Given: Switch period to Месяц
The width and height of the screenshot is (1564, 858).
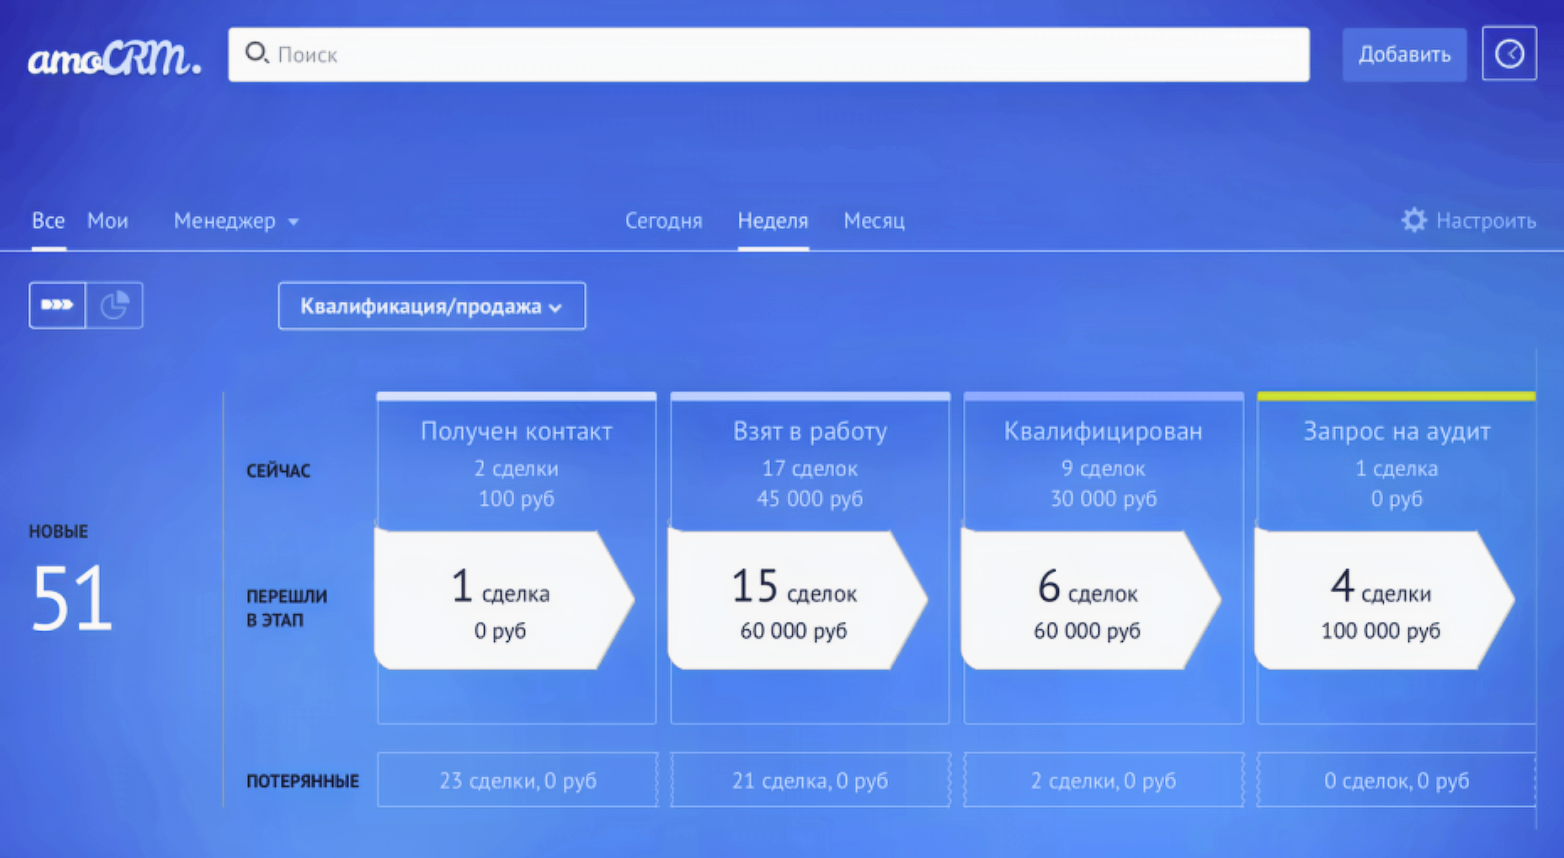Looking at the screenshot, I should pyautogui.click(x=873, y=221).
